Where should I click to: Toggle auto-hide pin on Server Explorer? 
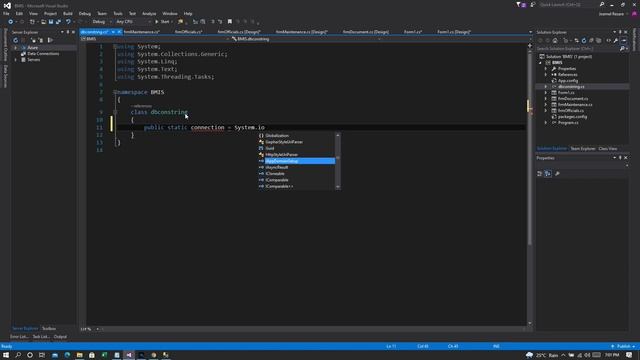coord(68,32)
